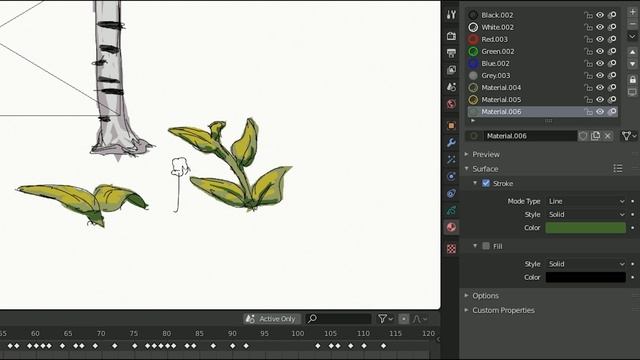Open the Output properties tab

coord(451,53)
